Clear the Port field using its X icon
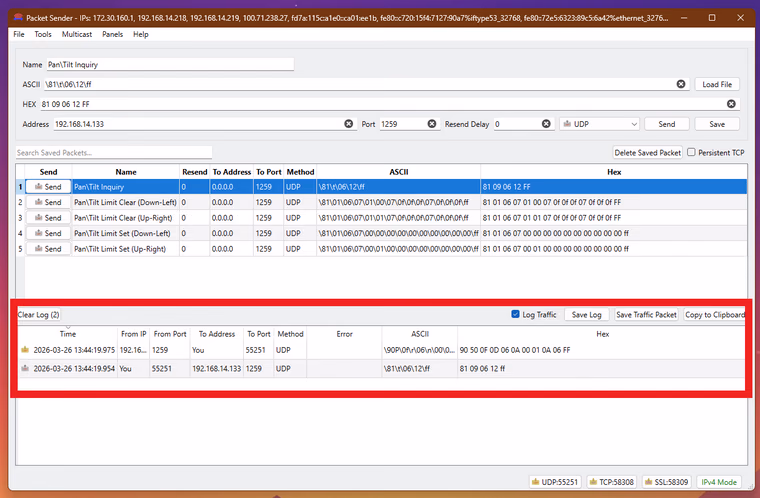The width and height of the screenshot is (760, 498). tap(431, 124)
